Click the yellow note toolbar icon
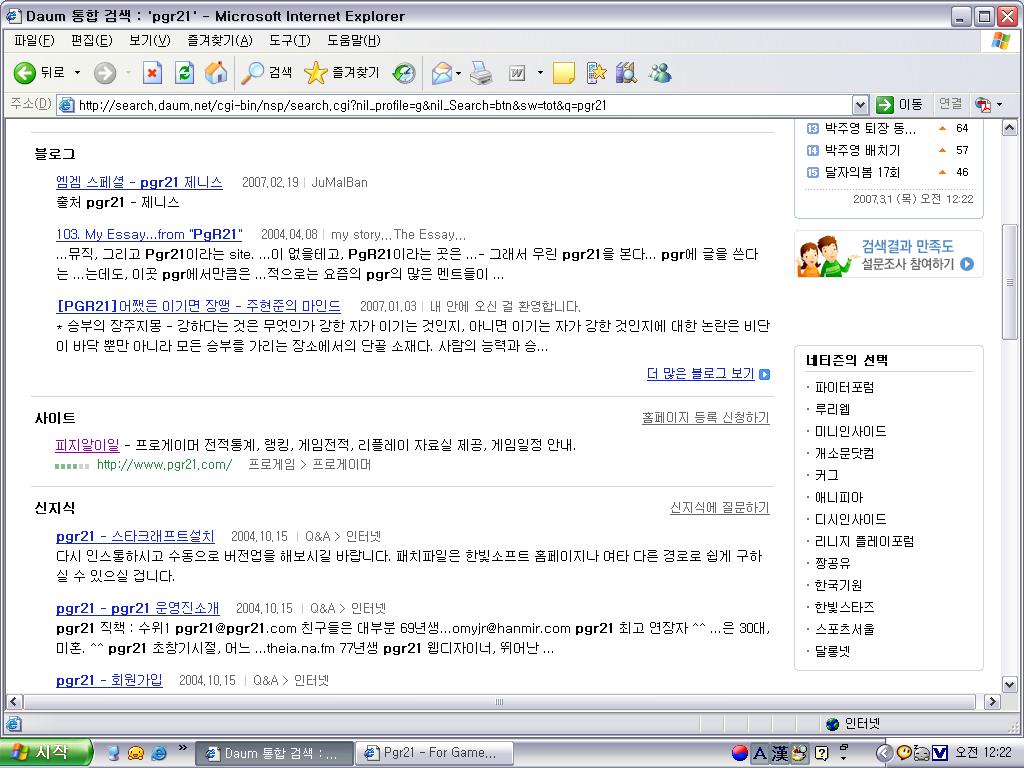The height and width of the screenshot is (768, 1024). pyautogui.click(x=563, y=72)
